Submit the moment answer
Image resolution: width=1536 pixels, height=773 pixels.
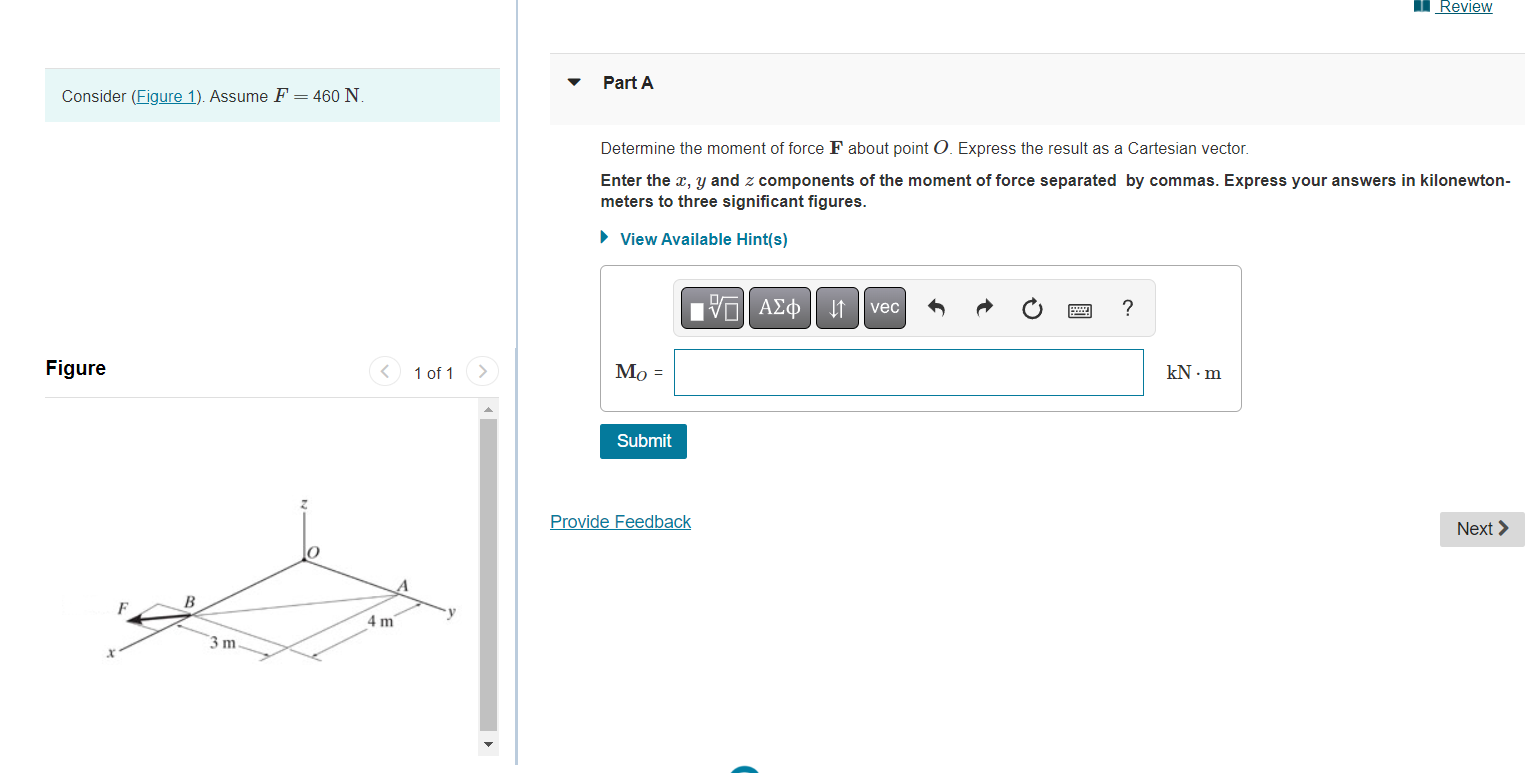click(x=643, y=441)
